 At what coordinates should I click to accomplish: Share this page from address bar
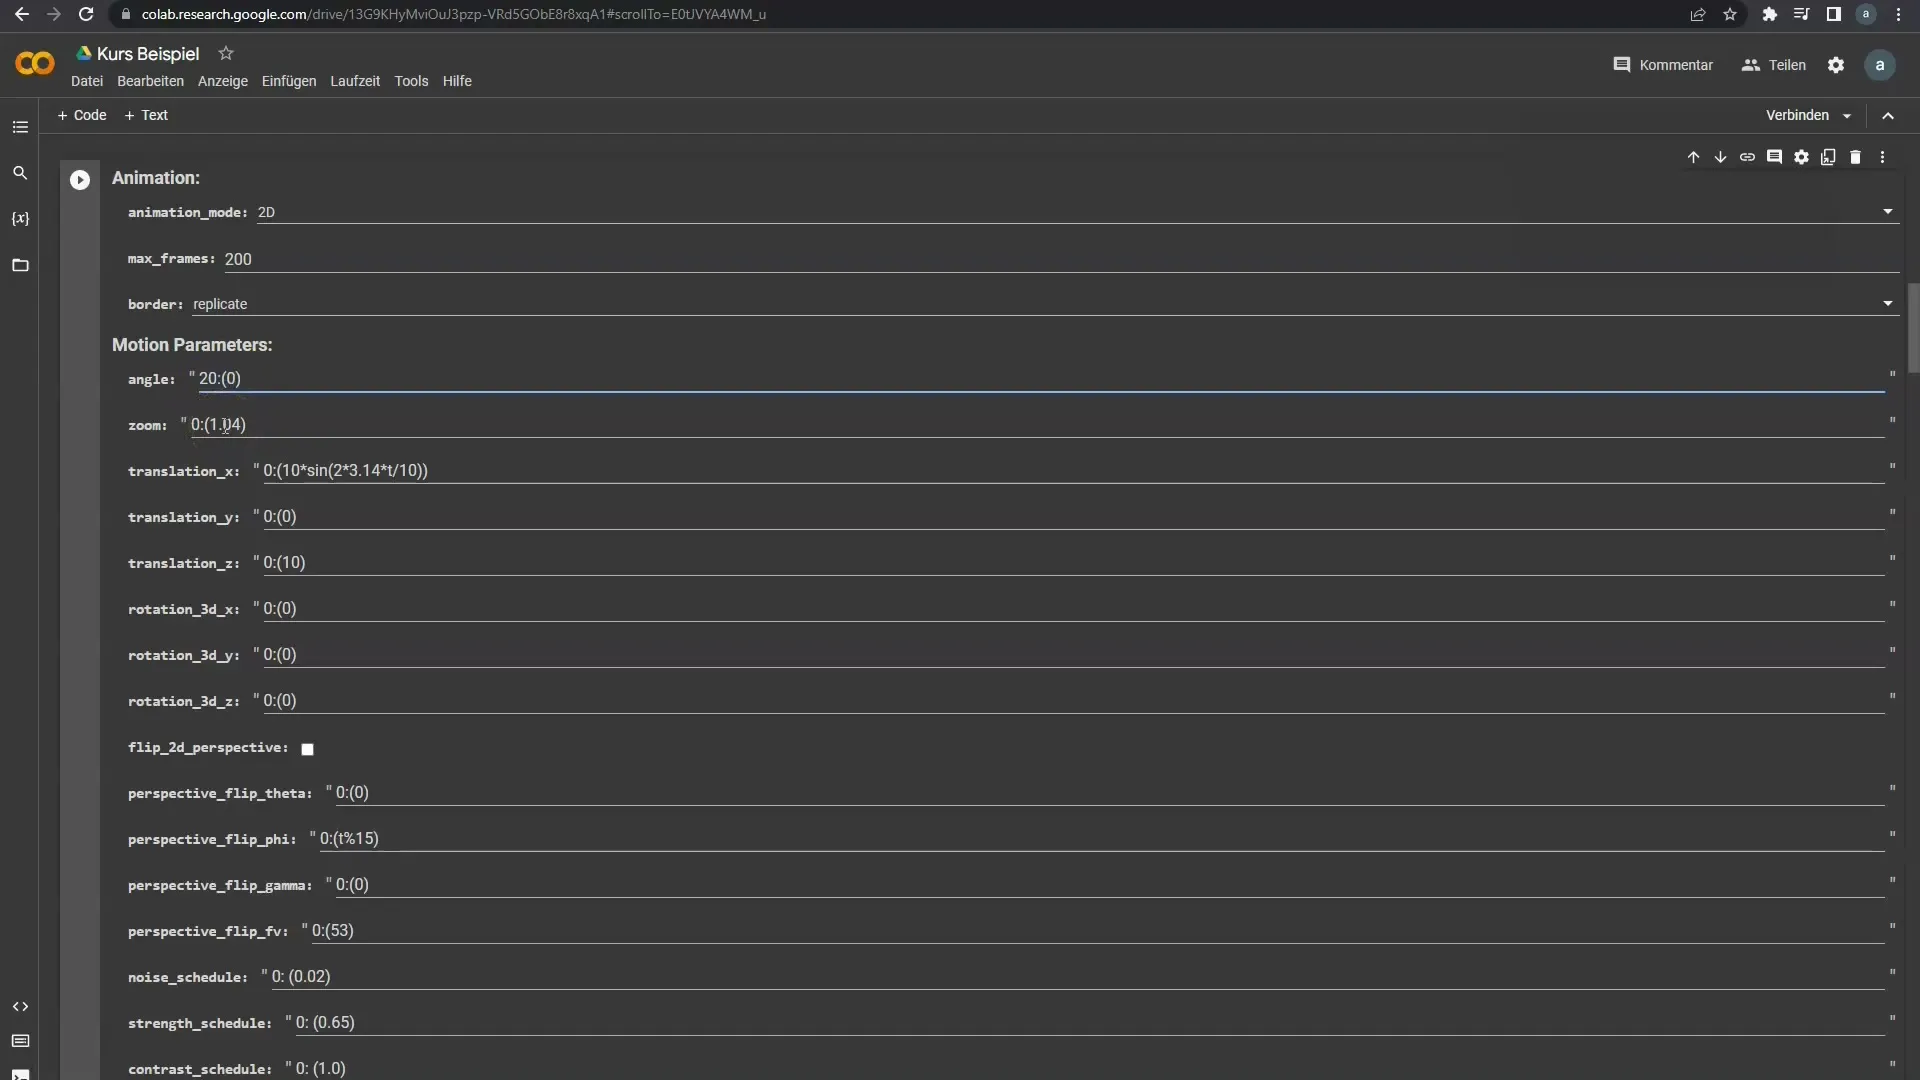click(1698, 14)
